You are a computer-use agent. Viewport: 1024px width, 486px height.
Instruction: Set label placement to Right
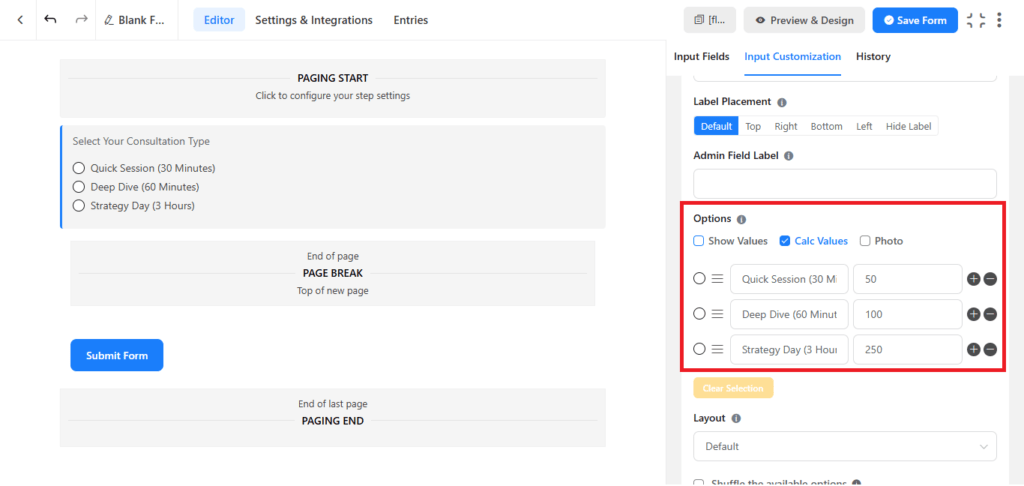[x=786, y=126]
